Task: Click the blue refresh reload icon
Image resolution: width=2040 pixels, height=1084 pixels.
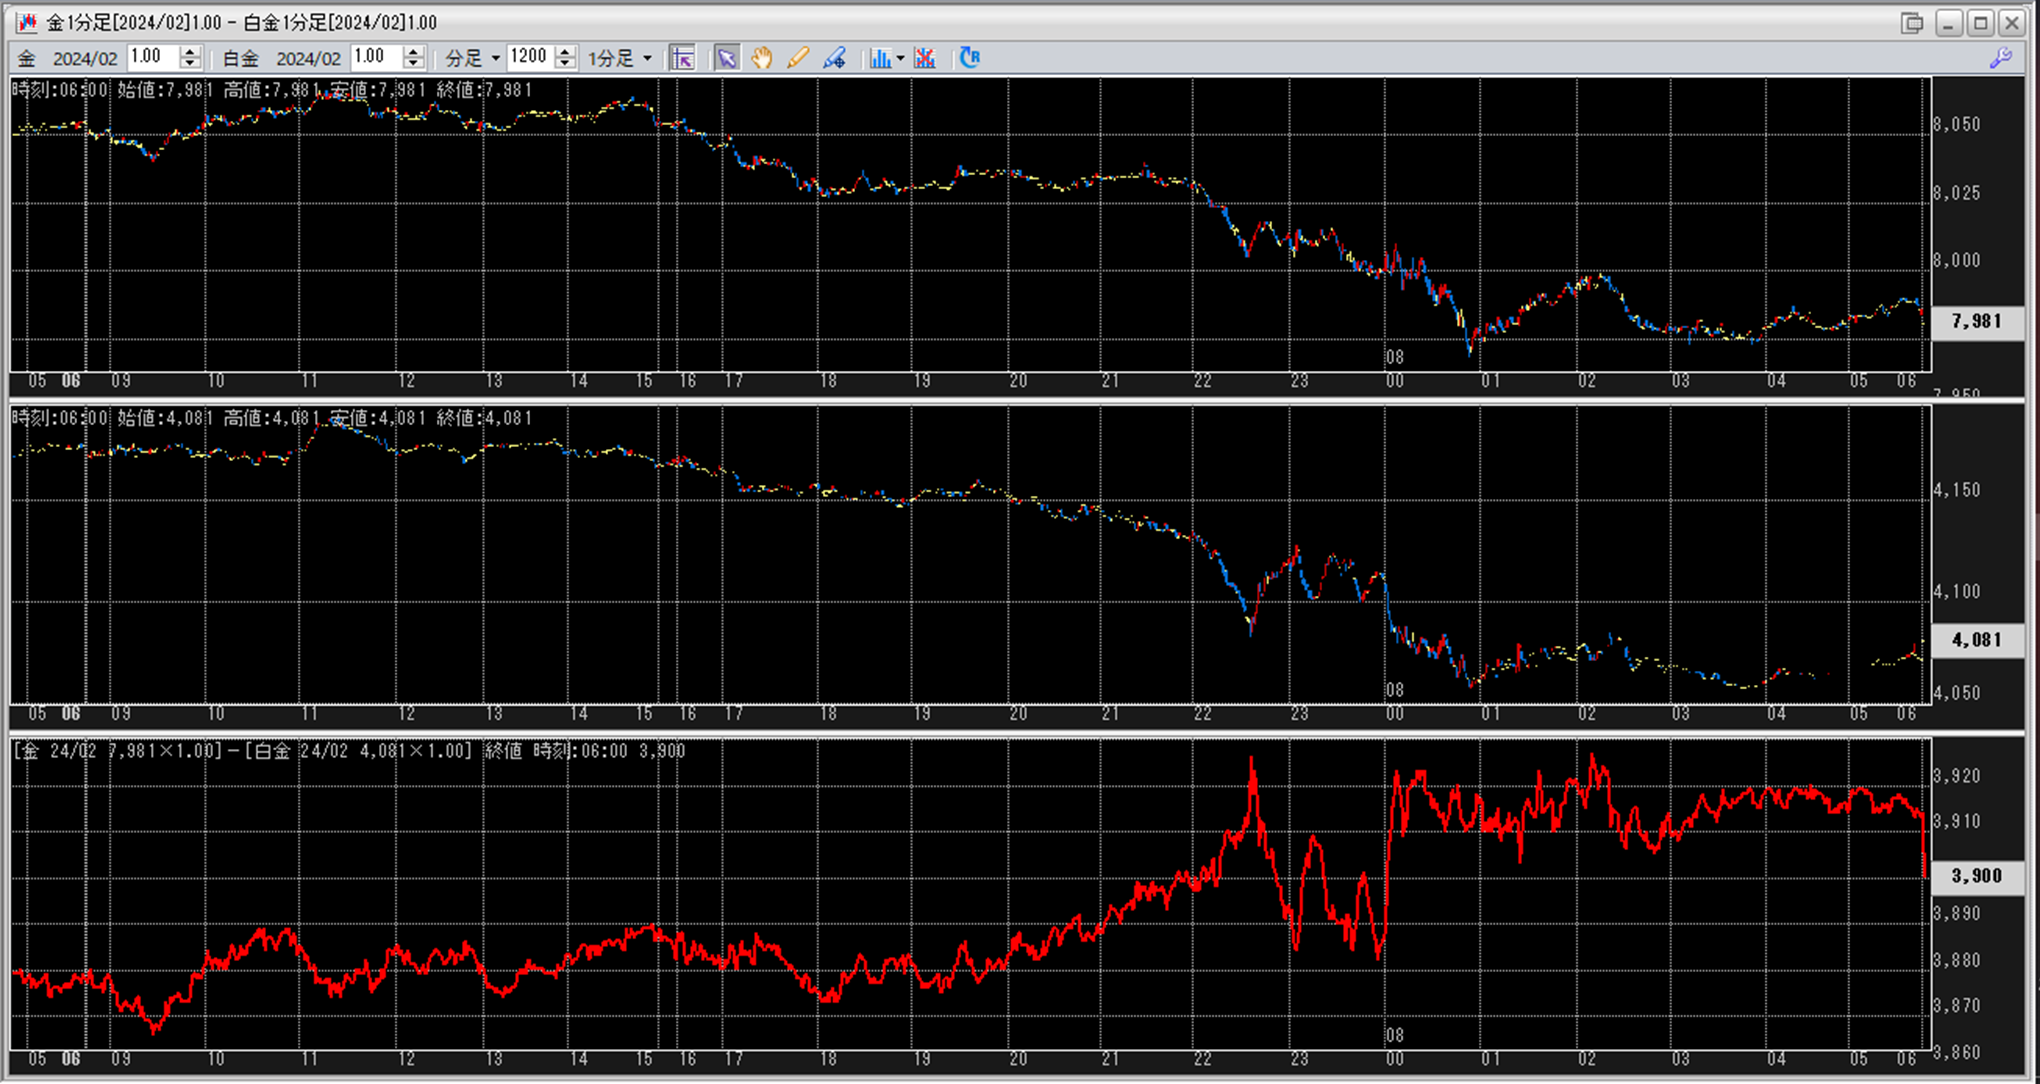Action: click(x=969, y=58)
